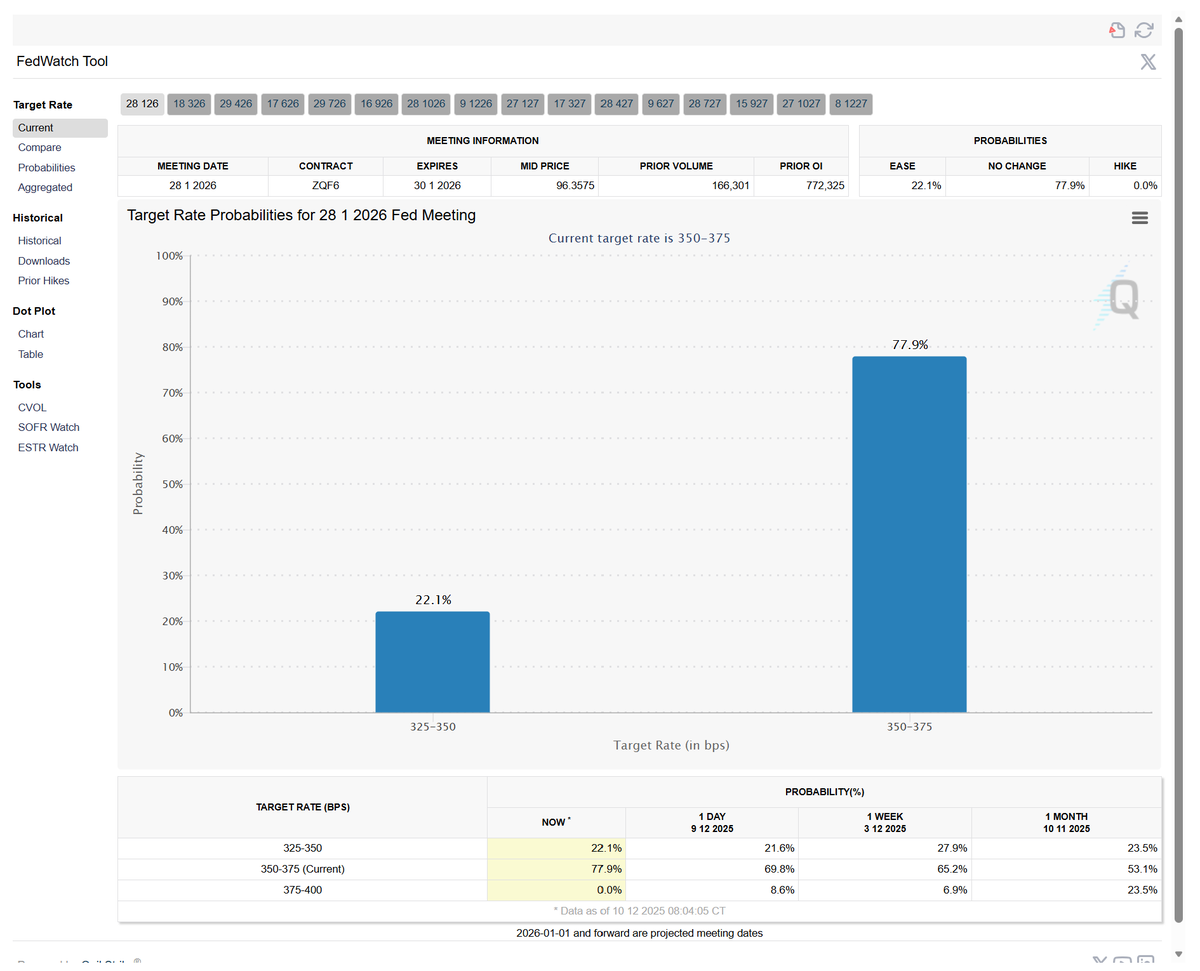Click the 28 1 2026 meeting date cell
The height and width of the screenshot is (971, 1200).
(193, 186)
